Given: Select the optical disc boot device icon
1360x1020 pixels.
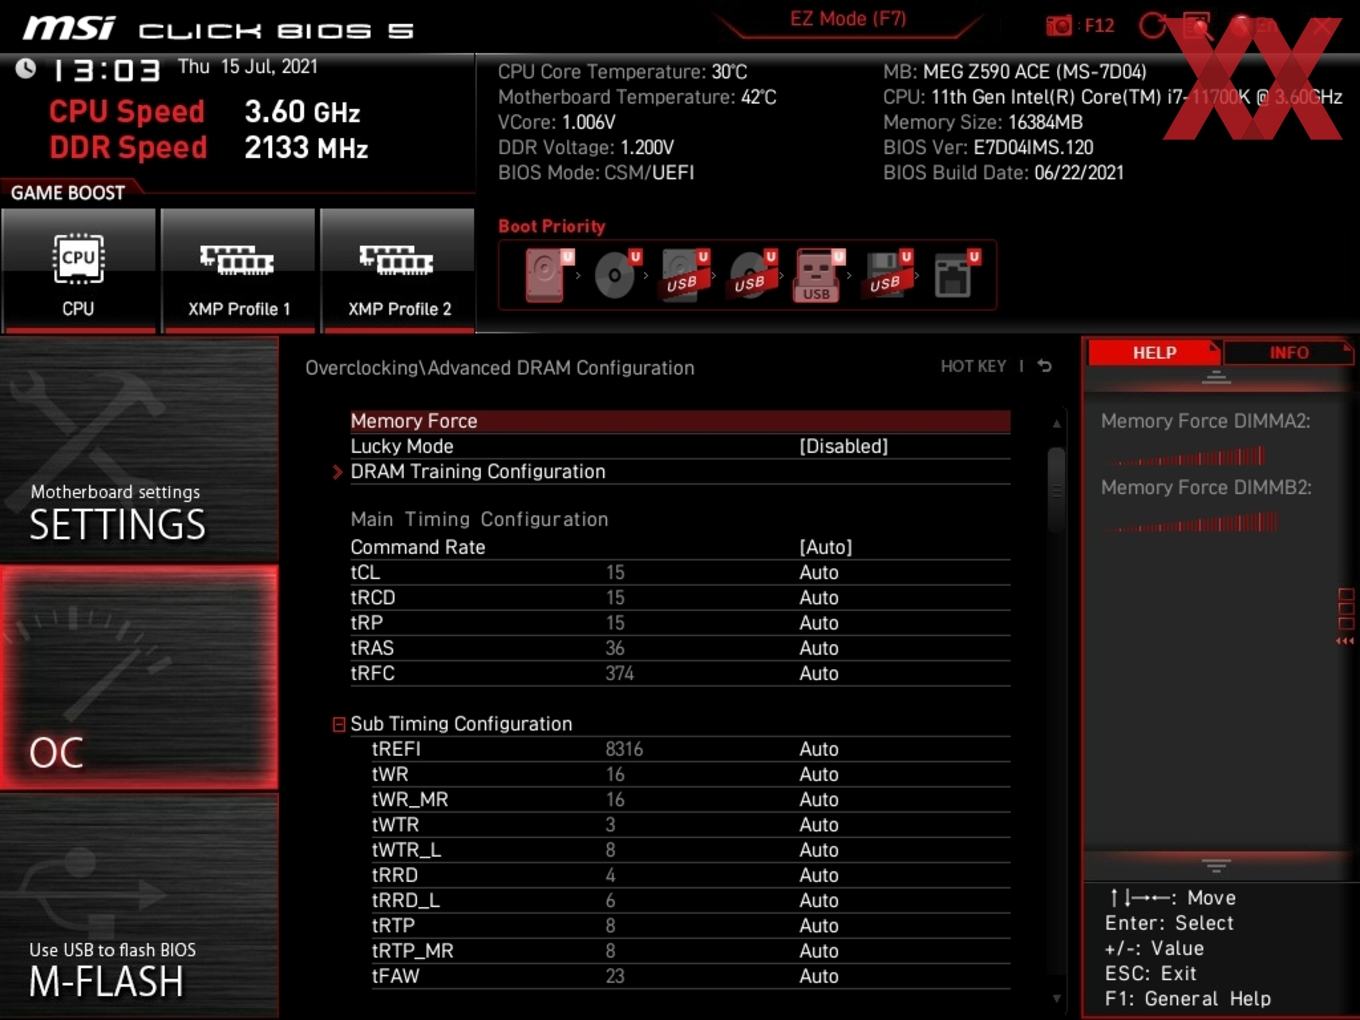Looking at the screenshot, I should (x=616, y=275).
